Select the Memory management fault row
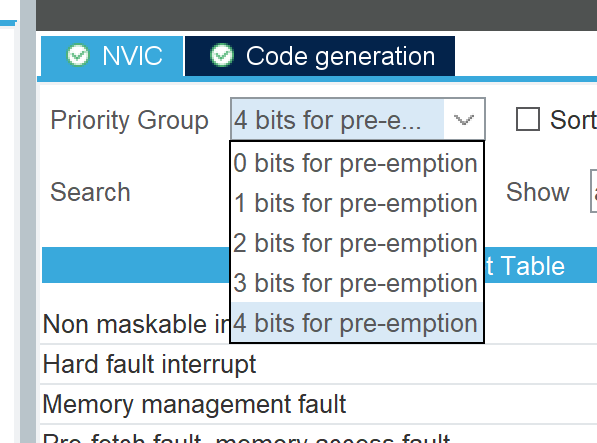 click(318, 404)
